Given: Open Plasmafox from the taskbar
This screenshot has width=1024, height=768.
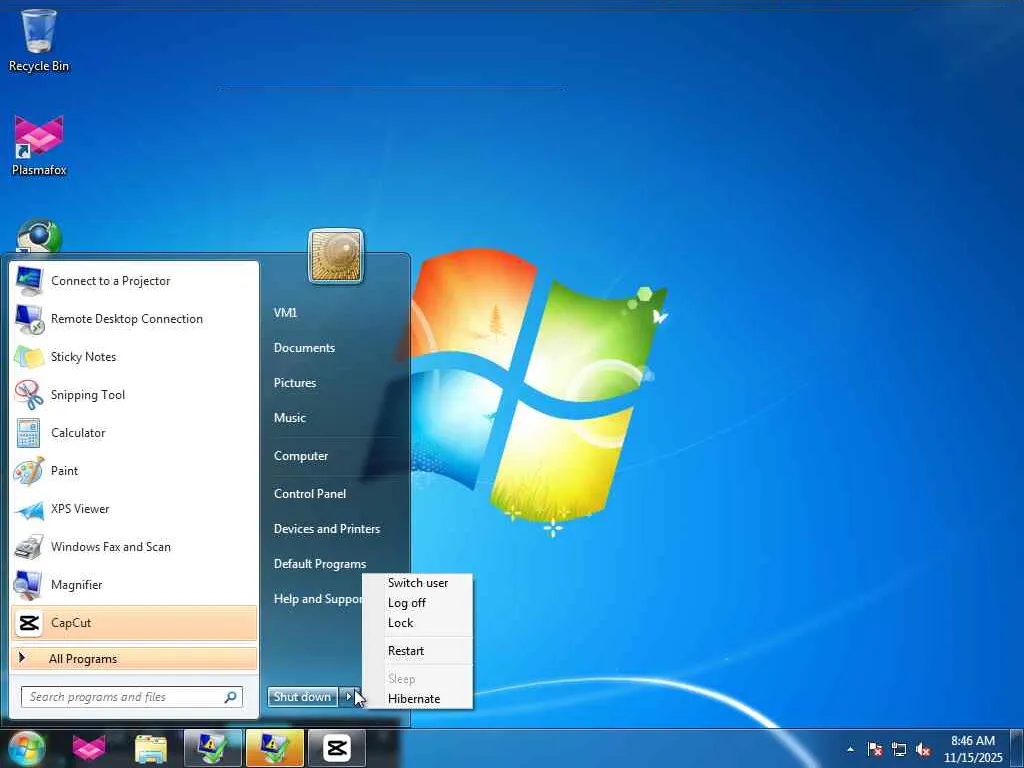Looking at the screenshot, I should pyautogui.click(x=89, y=748).
